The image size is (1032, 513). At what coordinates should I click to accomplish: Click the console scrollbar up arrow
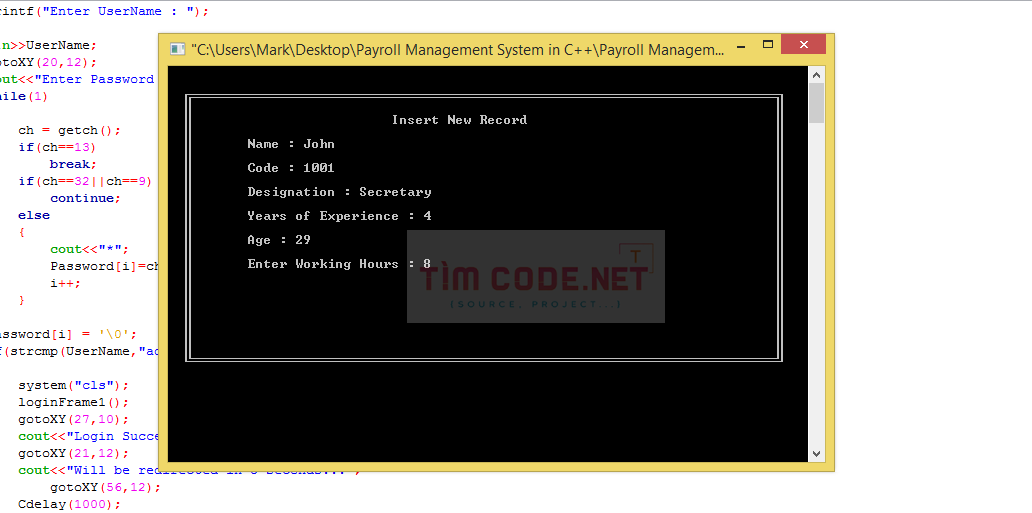tap(816, 74)
